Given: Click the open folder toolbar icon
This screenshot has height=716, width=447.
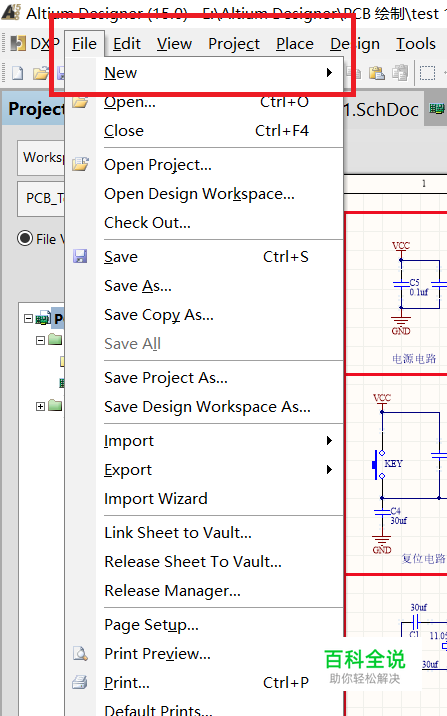Looking at the screenshot, I should 41,73.
